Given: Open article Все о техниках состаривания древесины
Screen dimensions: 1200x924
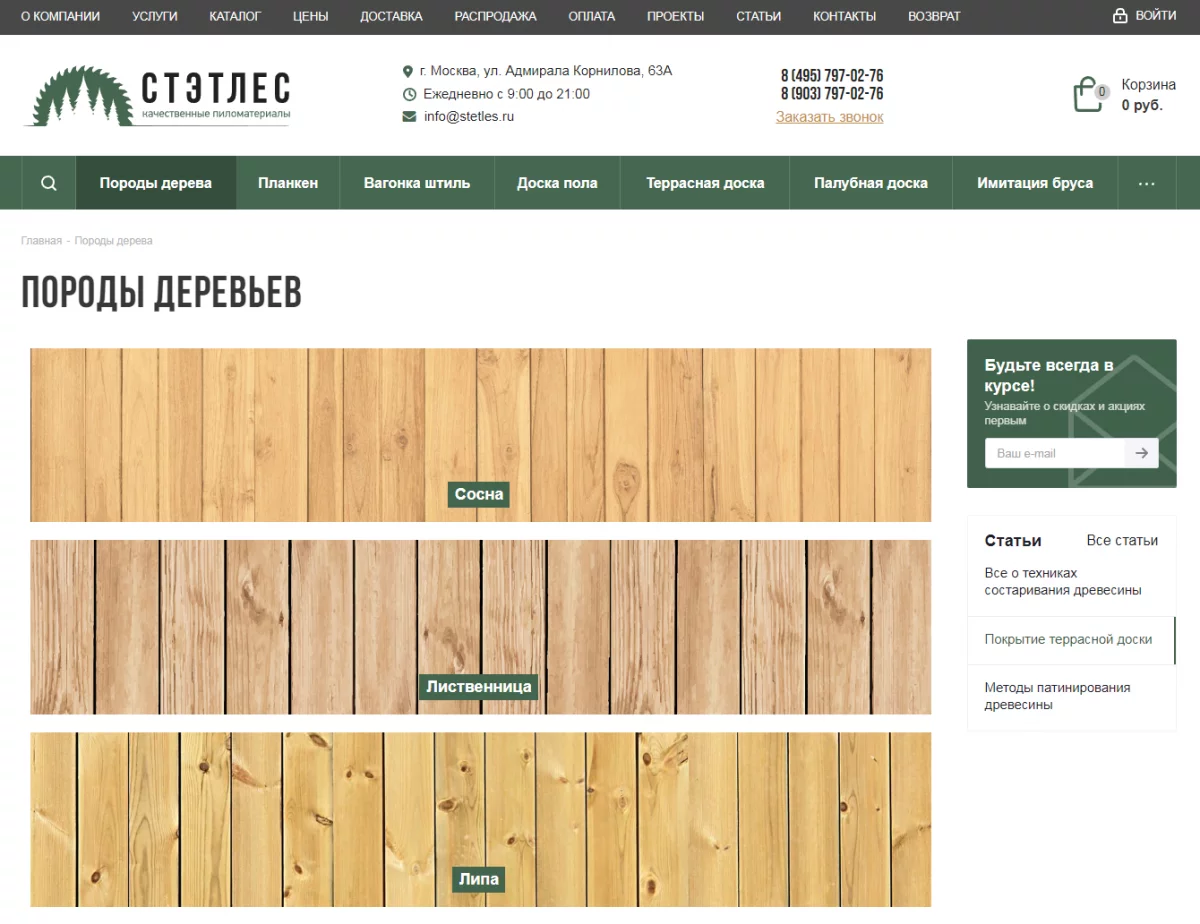Looking at the screenshot, I should (1063, 582).
